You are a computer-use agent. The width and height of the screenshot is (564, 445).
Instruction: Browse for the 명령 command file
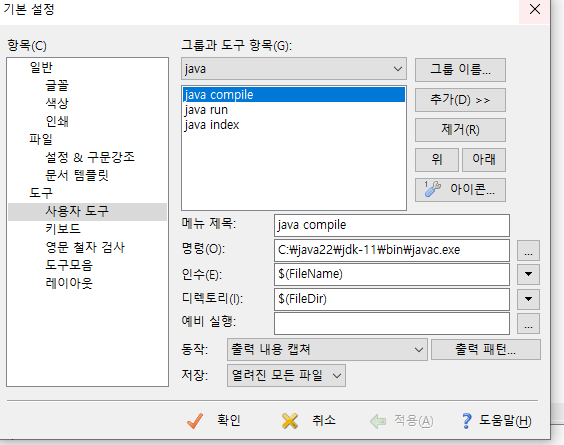coord(528,250)
